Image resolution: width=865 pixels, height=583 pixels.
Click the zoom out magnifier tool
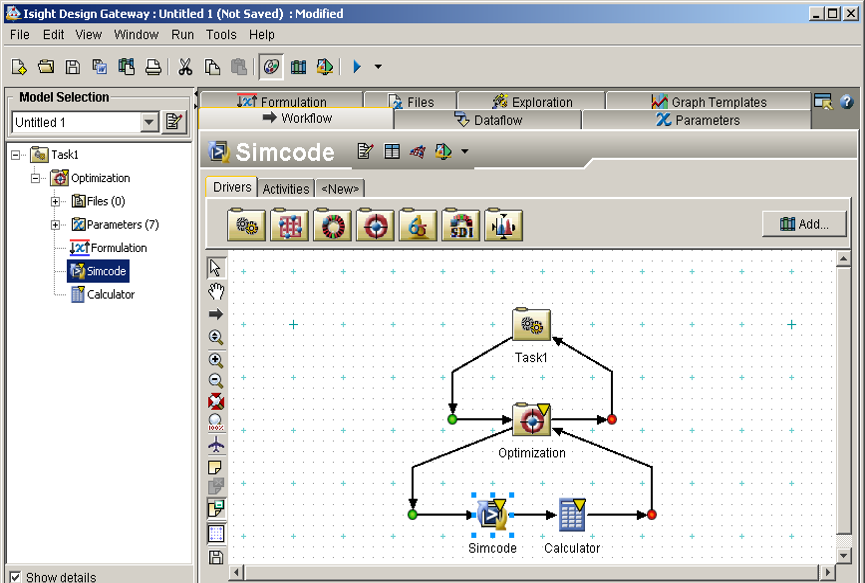coord(216,380)
